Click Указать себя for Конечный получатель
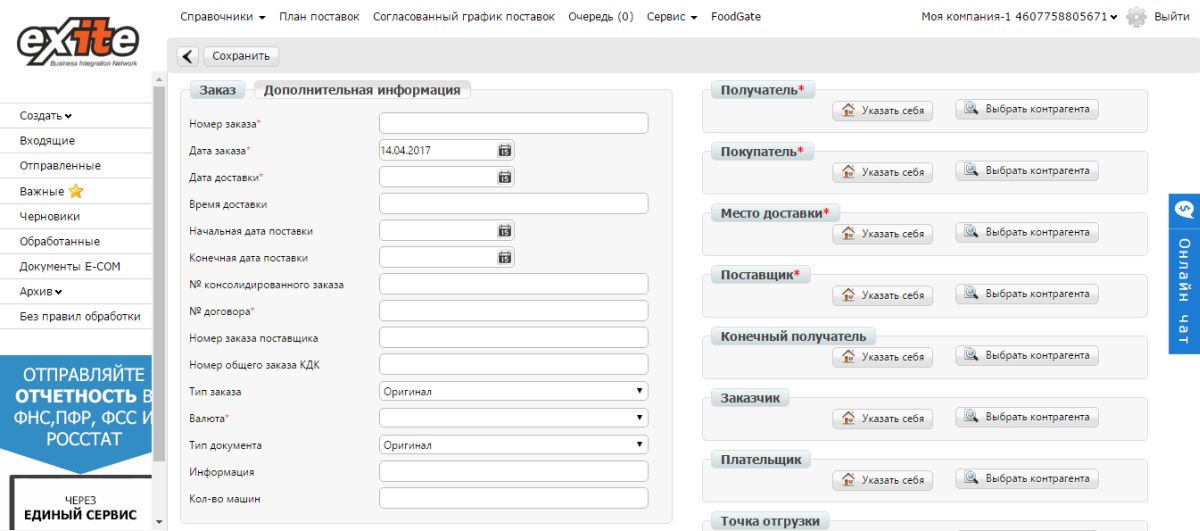 tap(882, 357)
